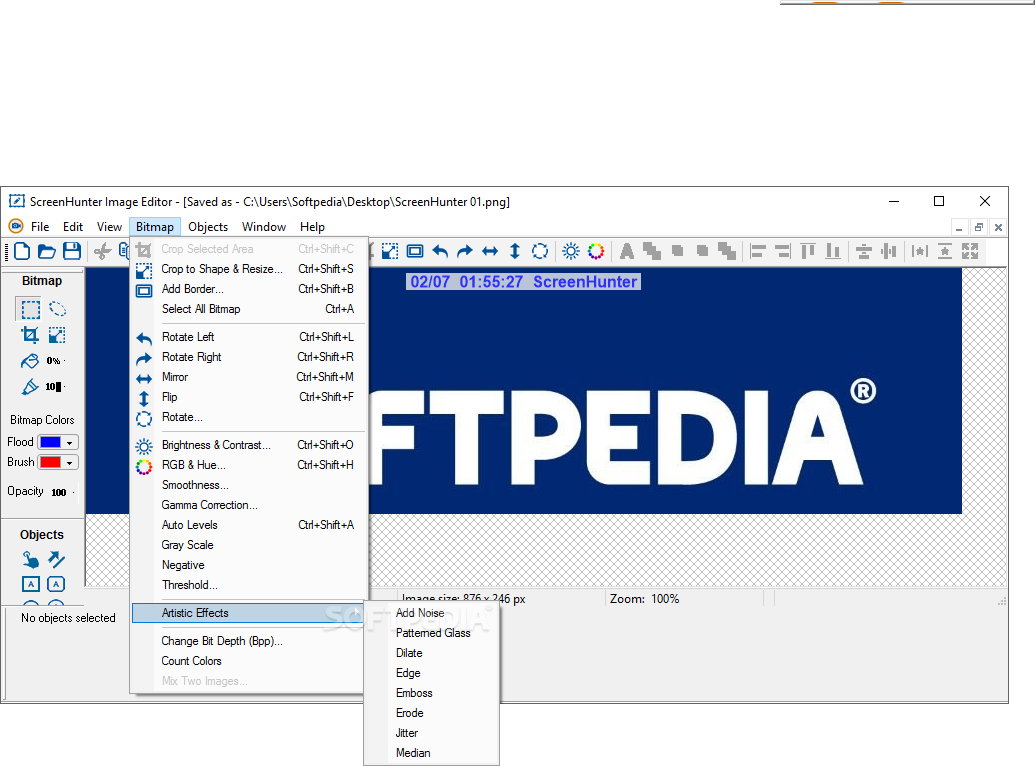Click the Text letter A toolbar icon
The height and width of the screenshot is (766, 1035).
click(627, 251)
